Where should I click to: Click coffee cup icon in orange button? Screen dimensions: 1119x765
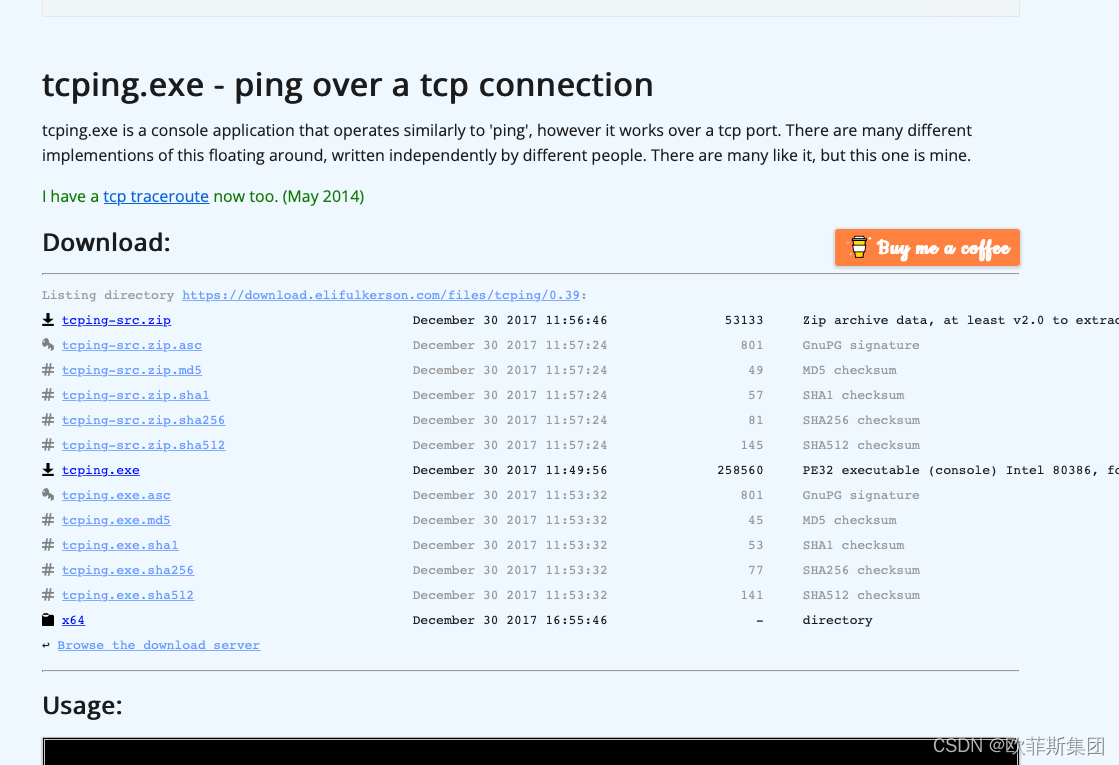859,247
